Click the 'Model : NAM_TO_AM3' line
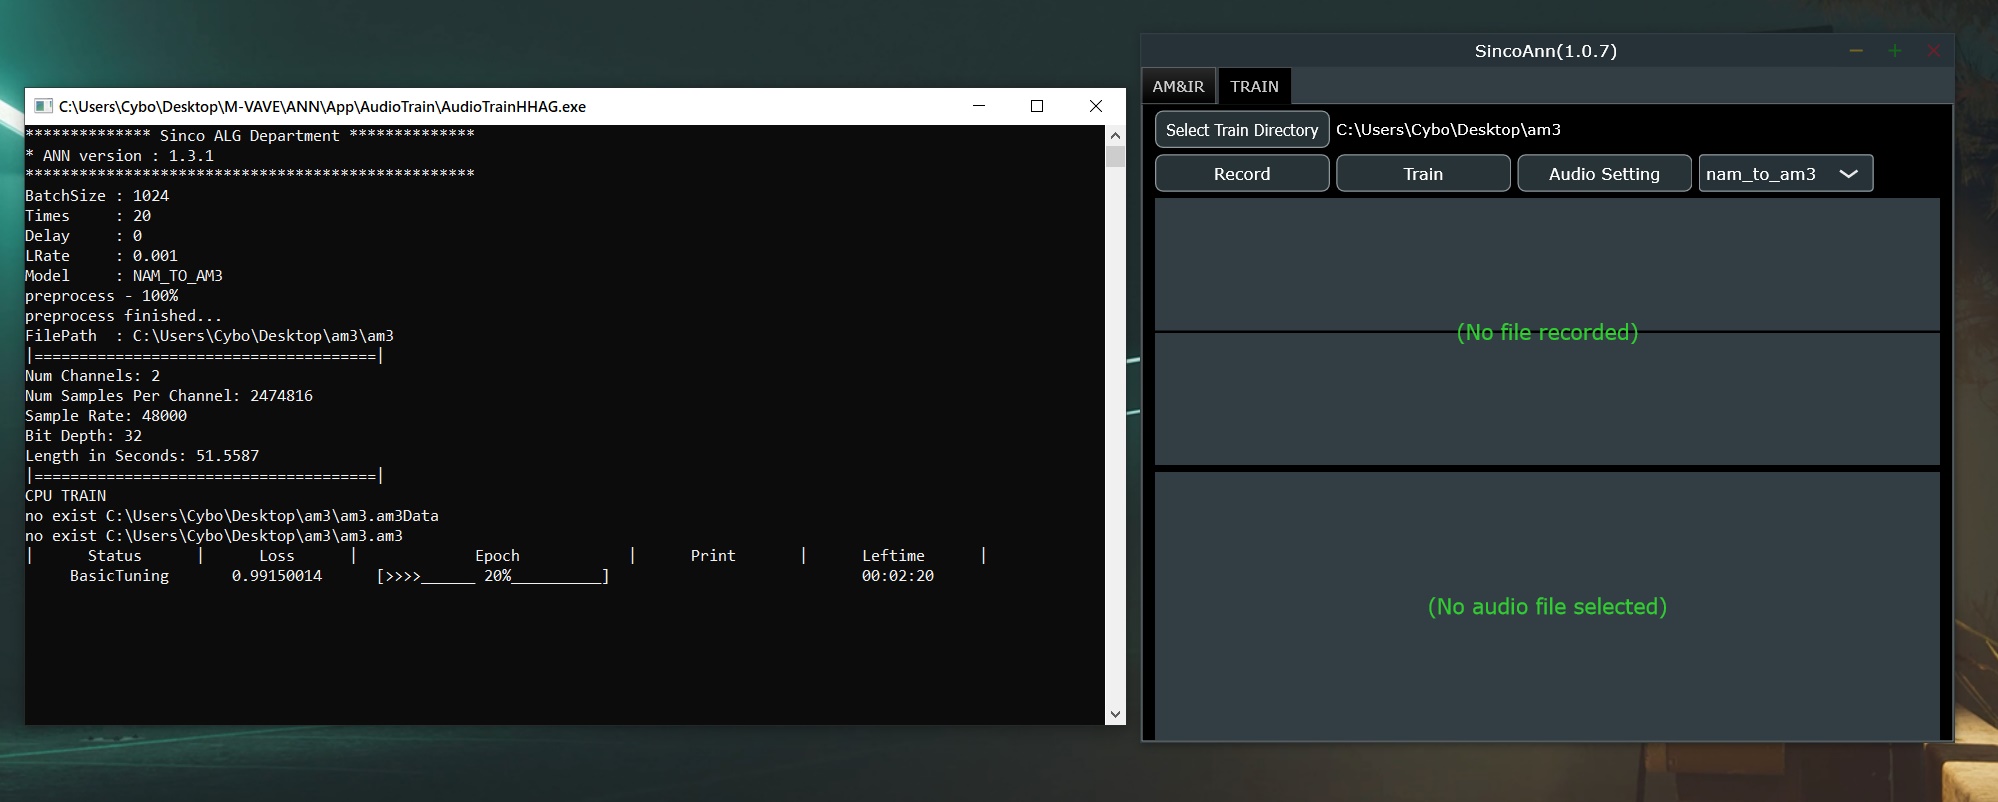This screenshot has width=1998, height=802. (124, 276)
